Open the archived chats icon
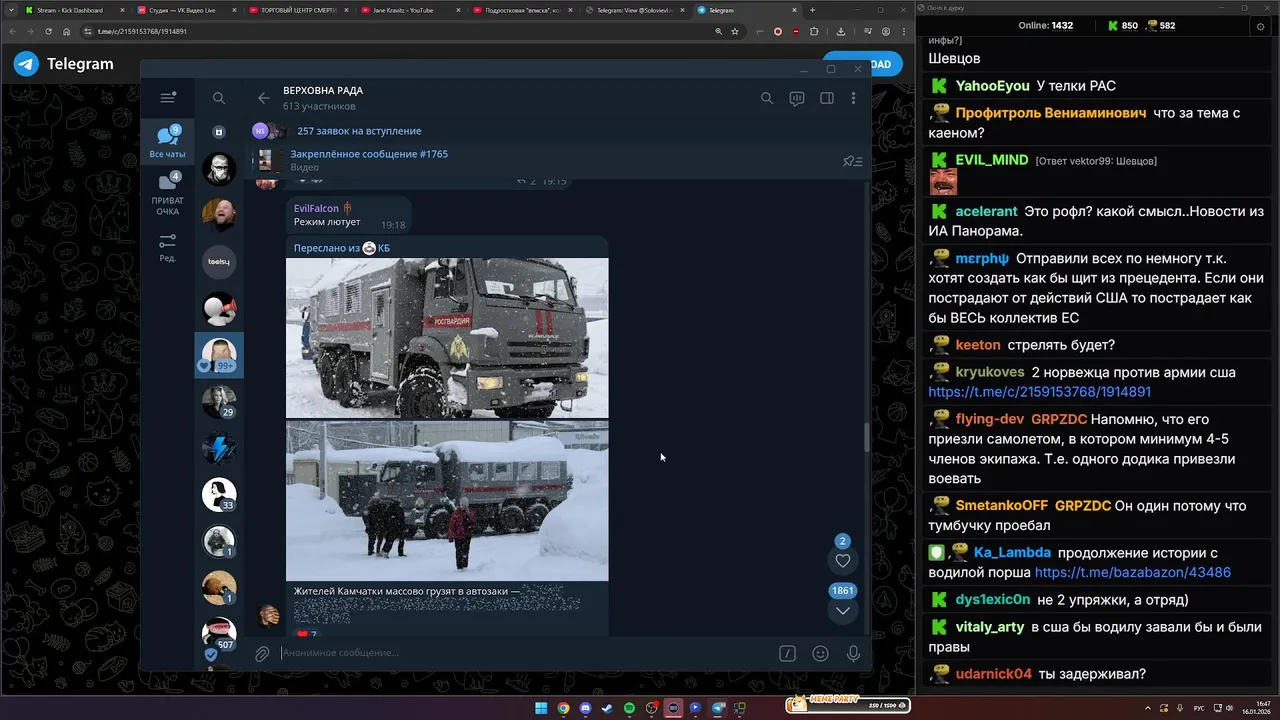 pos(219,132)
